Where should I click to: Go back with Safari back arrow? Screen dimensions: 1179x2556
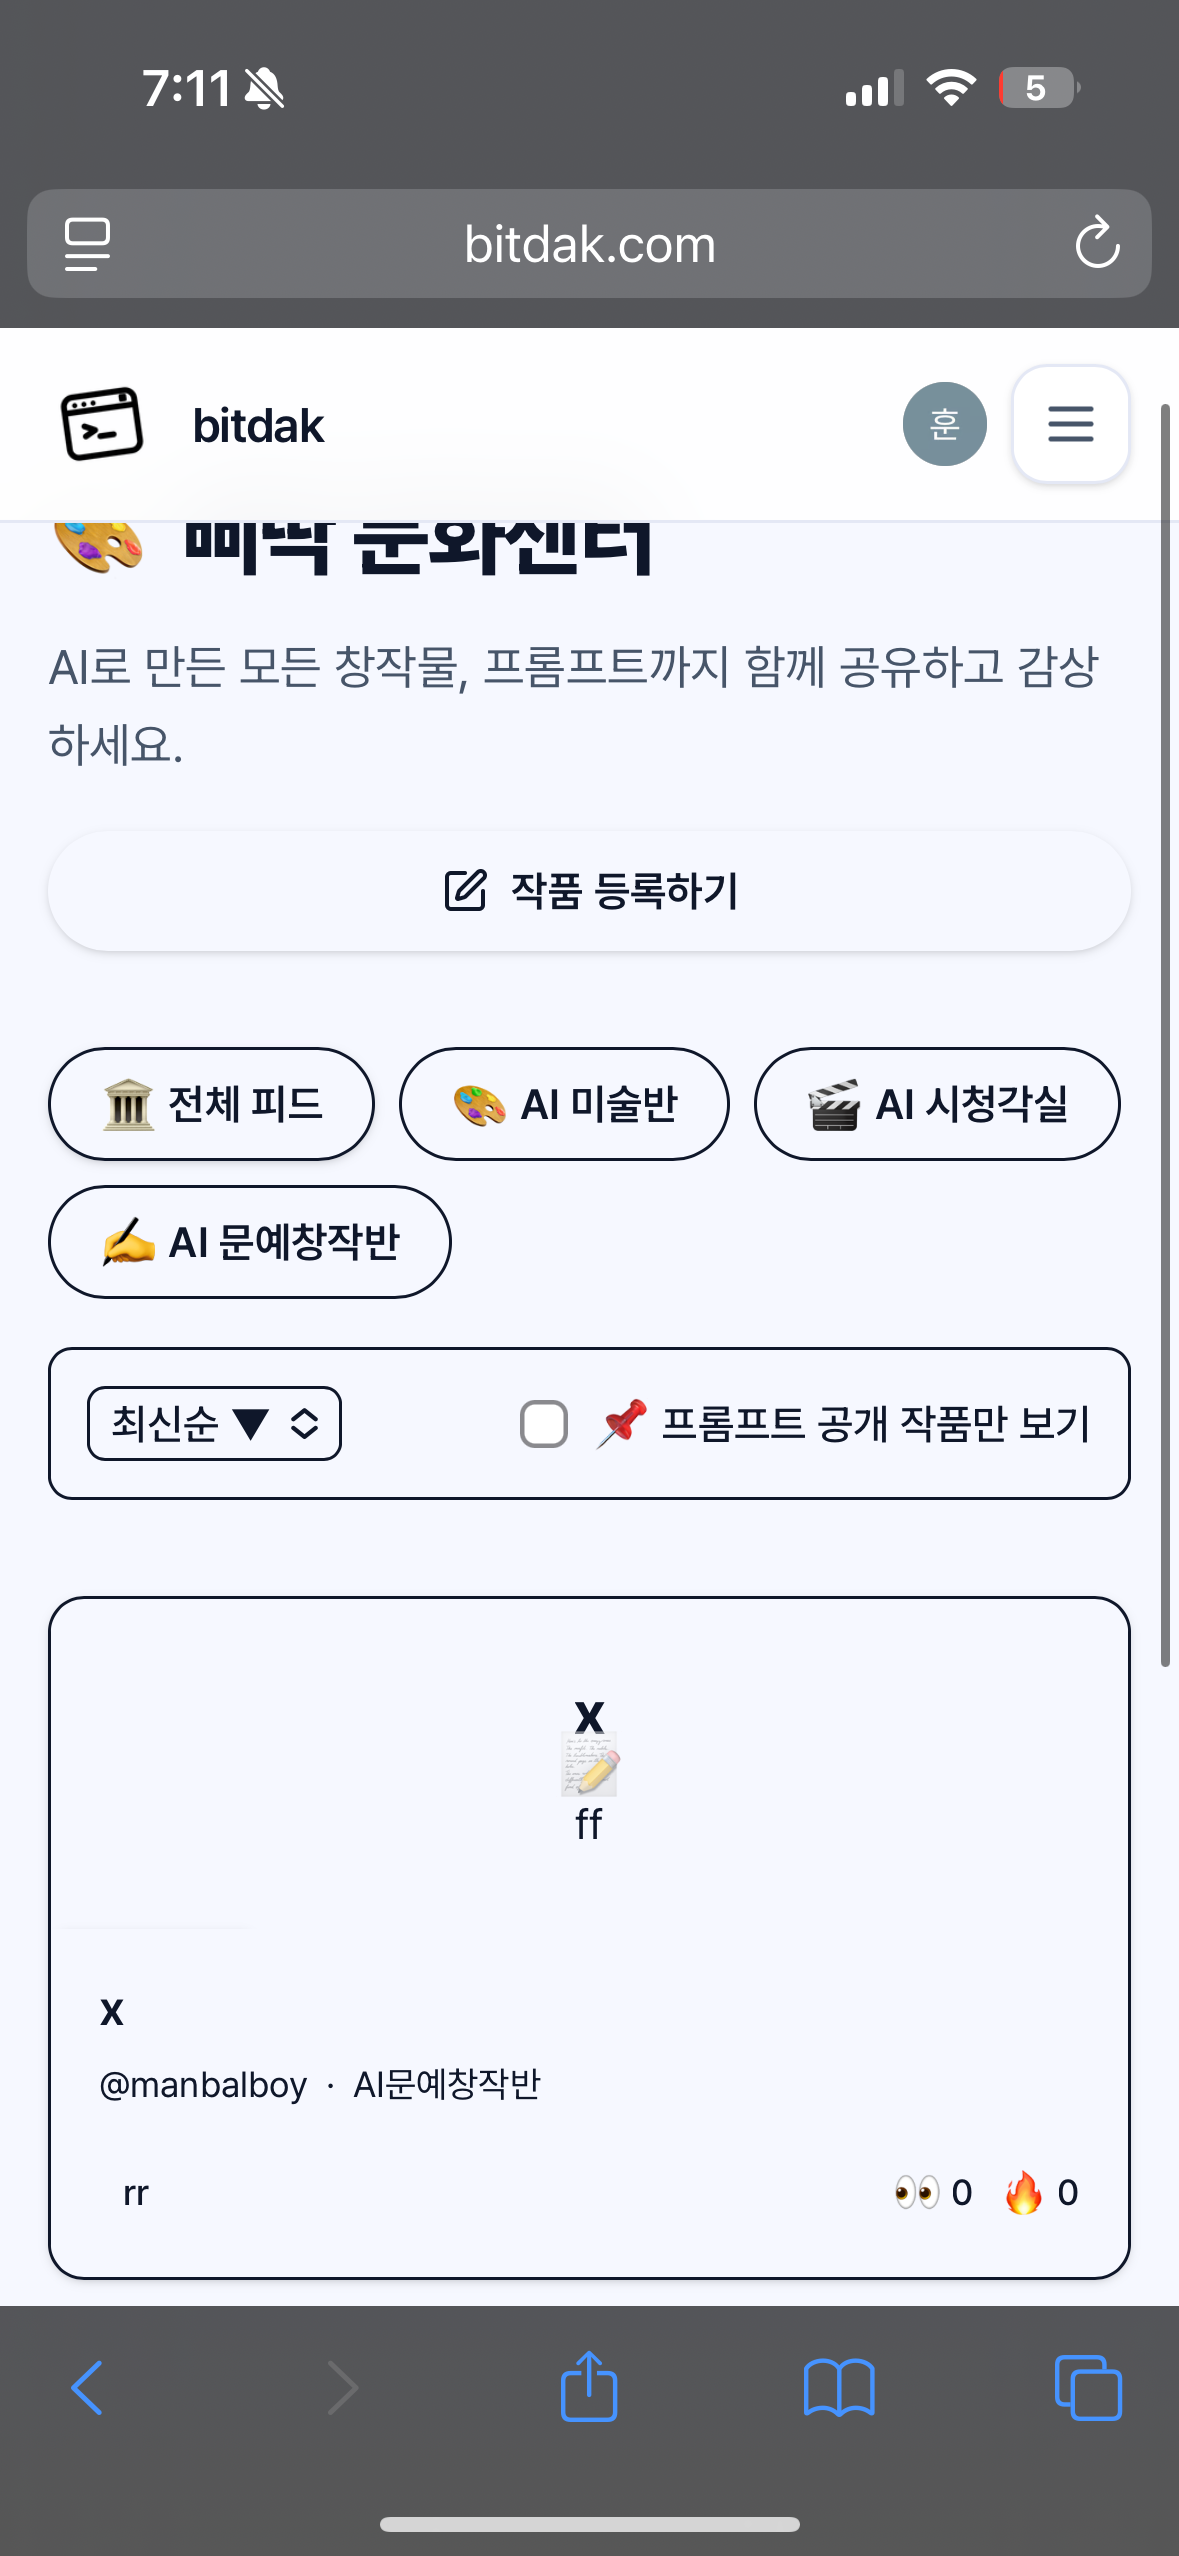click(x=87, y=2387)
